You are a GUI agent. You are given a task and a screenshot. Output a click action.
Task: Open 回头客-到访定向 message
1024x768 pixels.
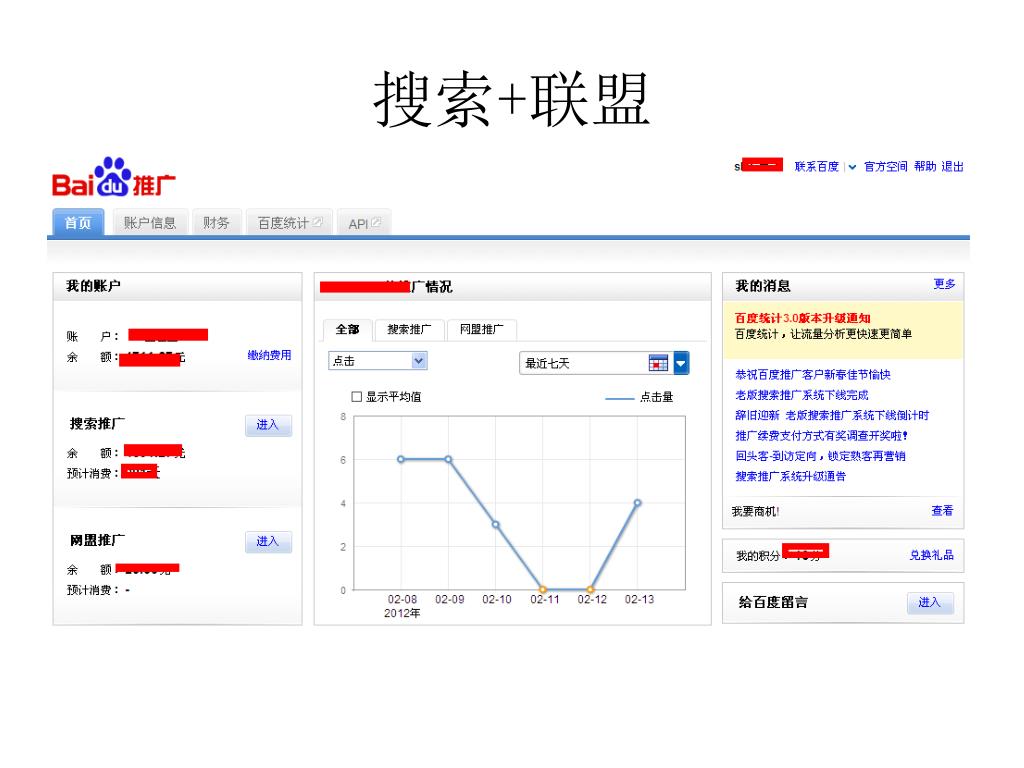click(820, 456)
